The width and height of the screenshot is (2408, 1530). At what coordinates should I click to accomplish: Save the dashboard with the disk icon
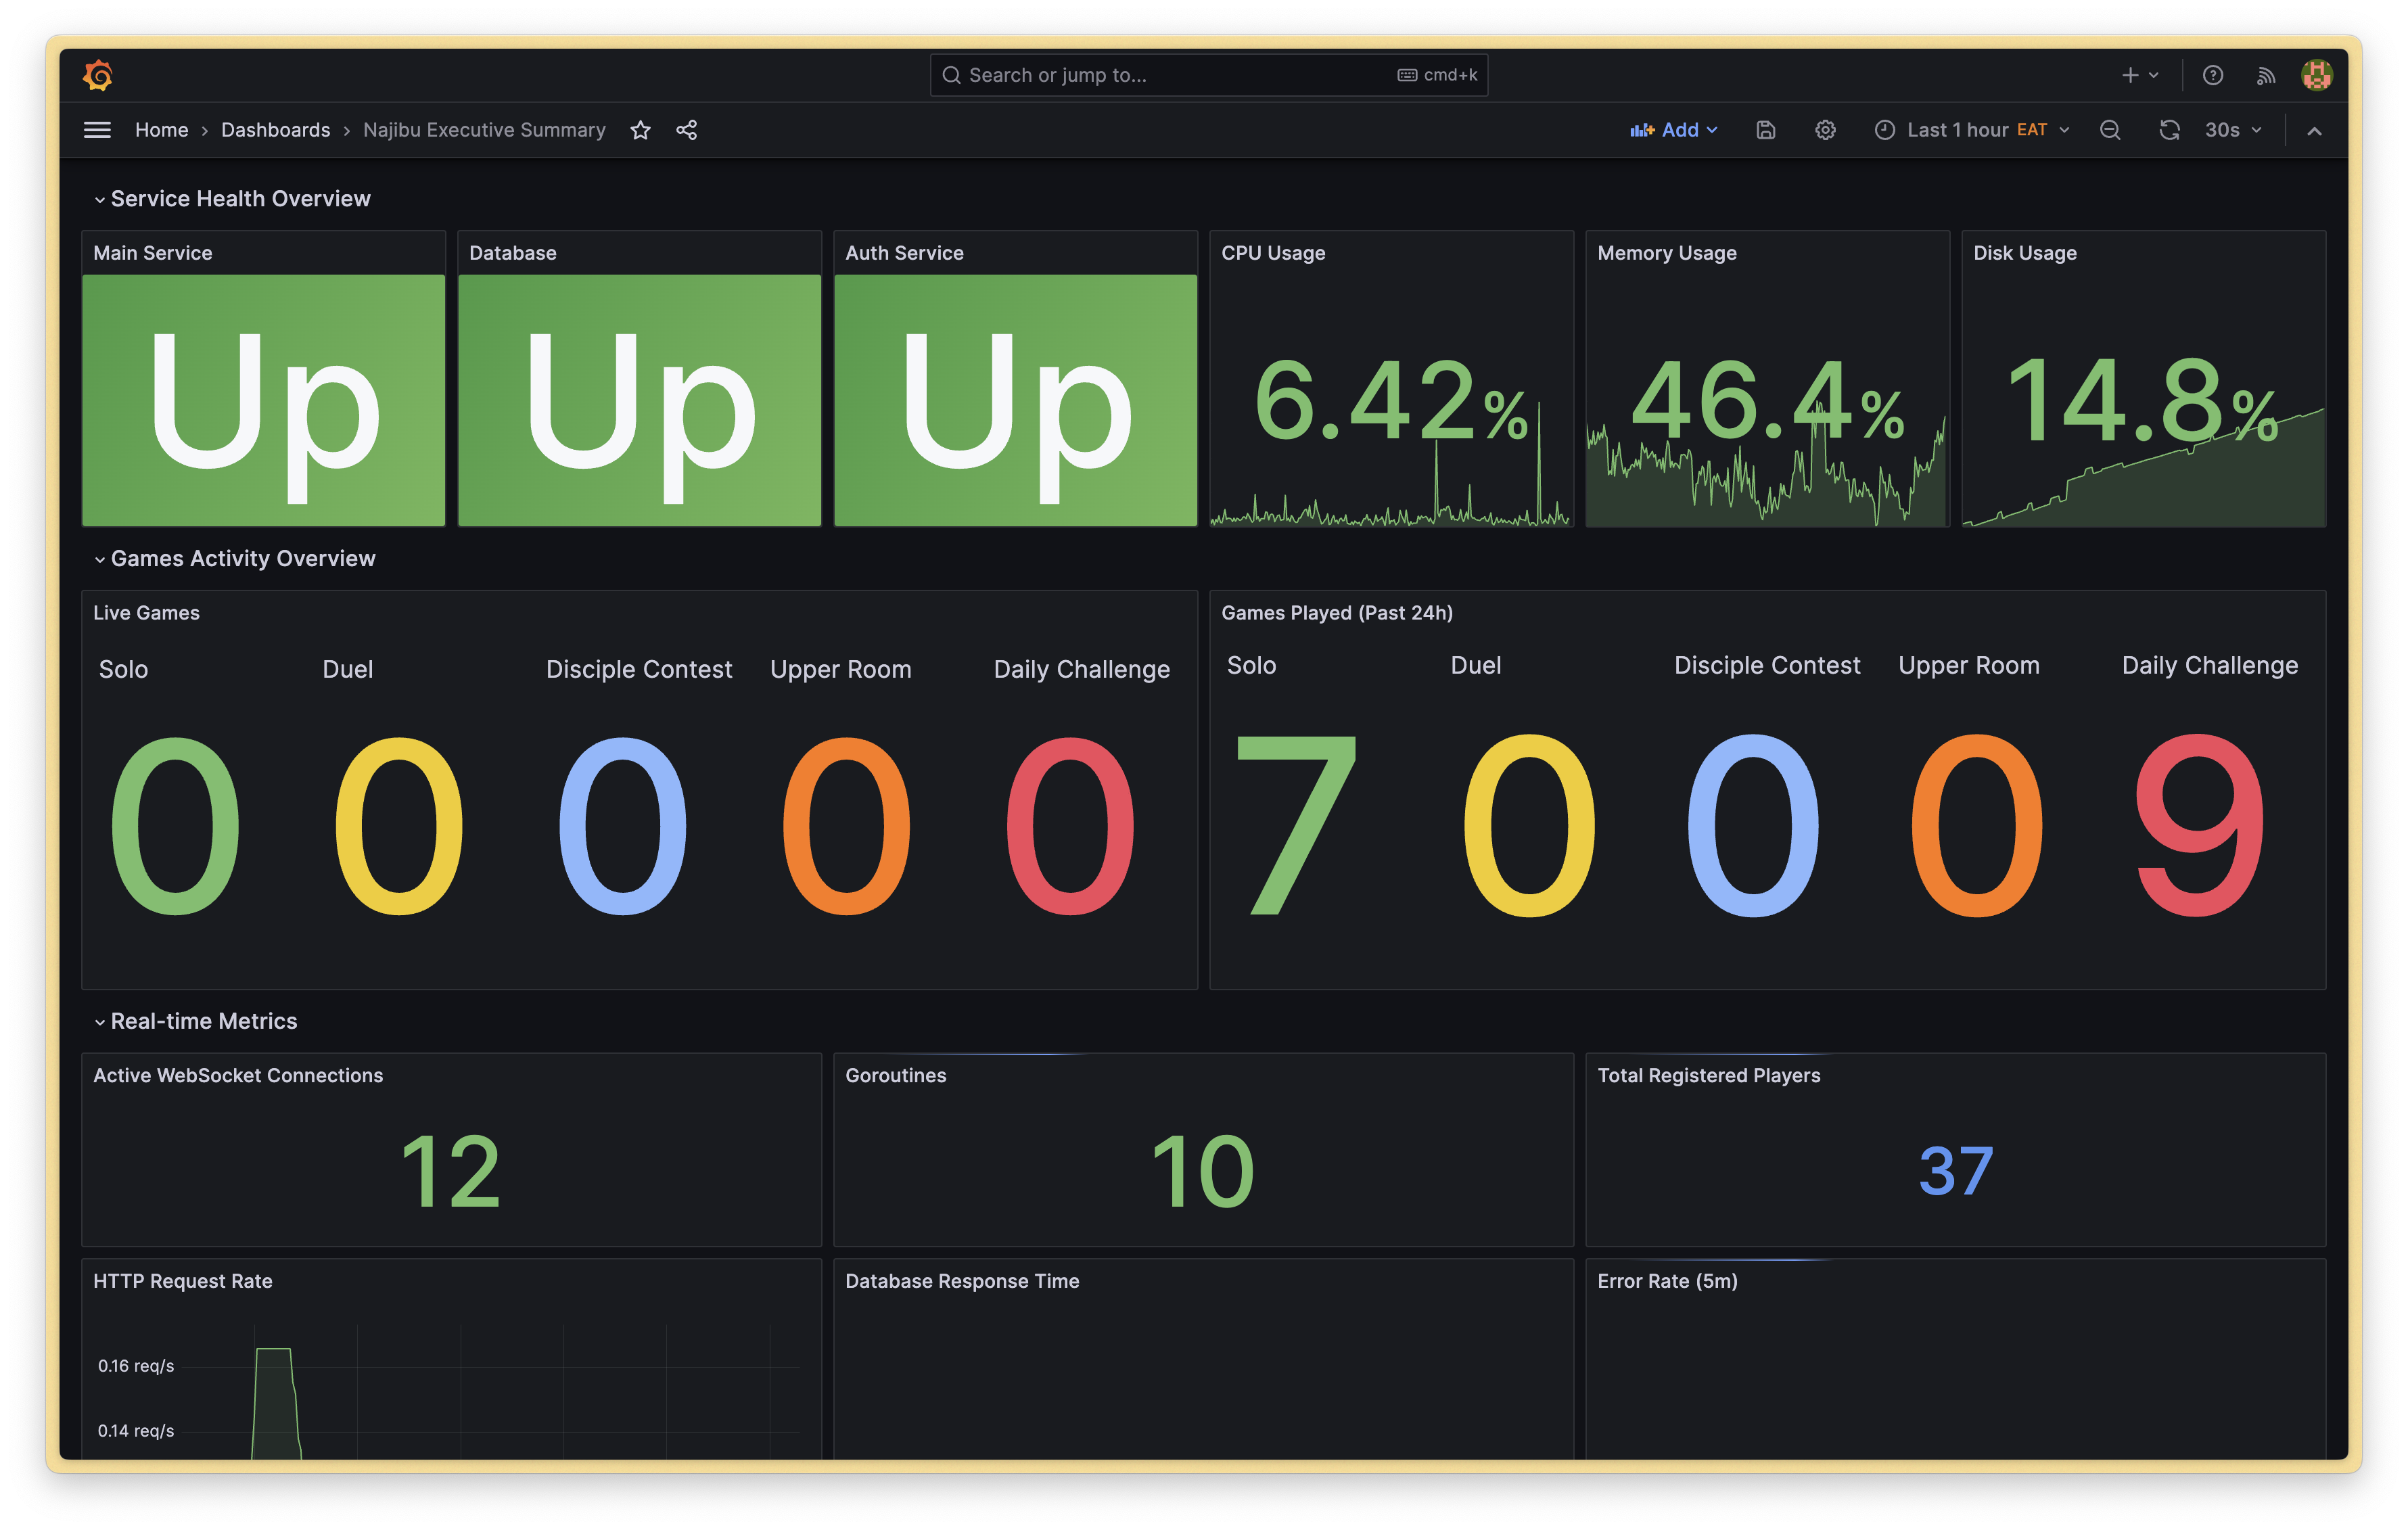click(x=1766, y=130)
